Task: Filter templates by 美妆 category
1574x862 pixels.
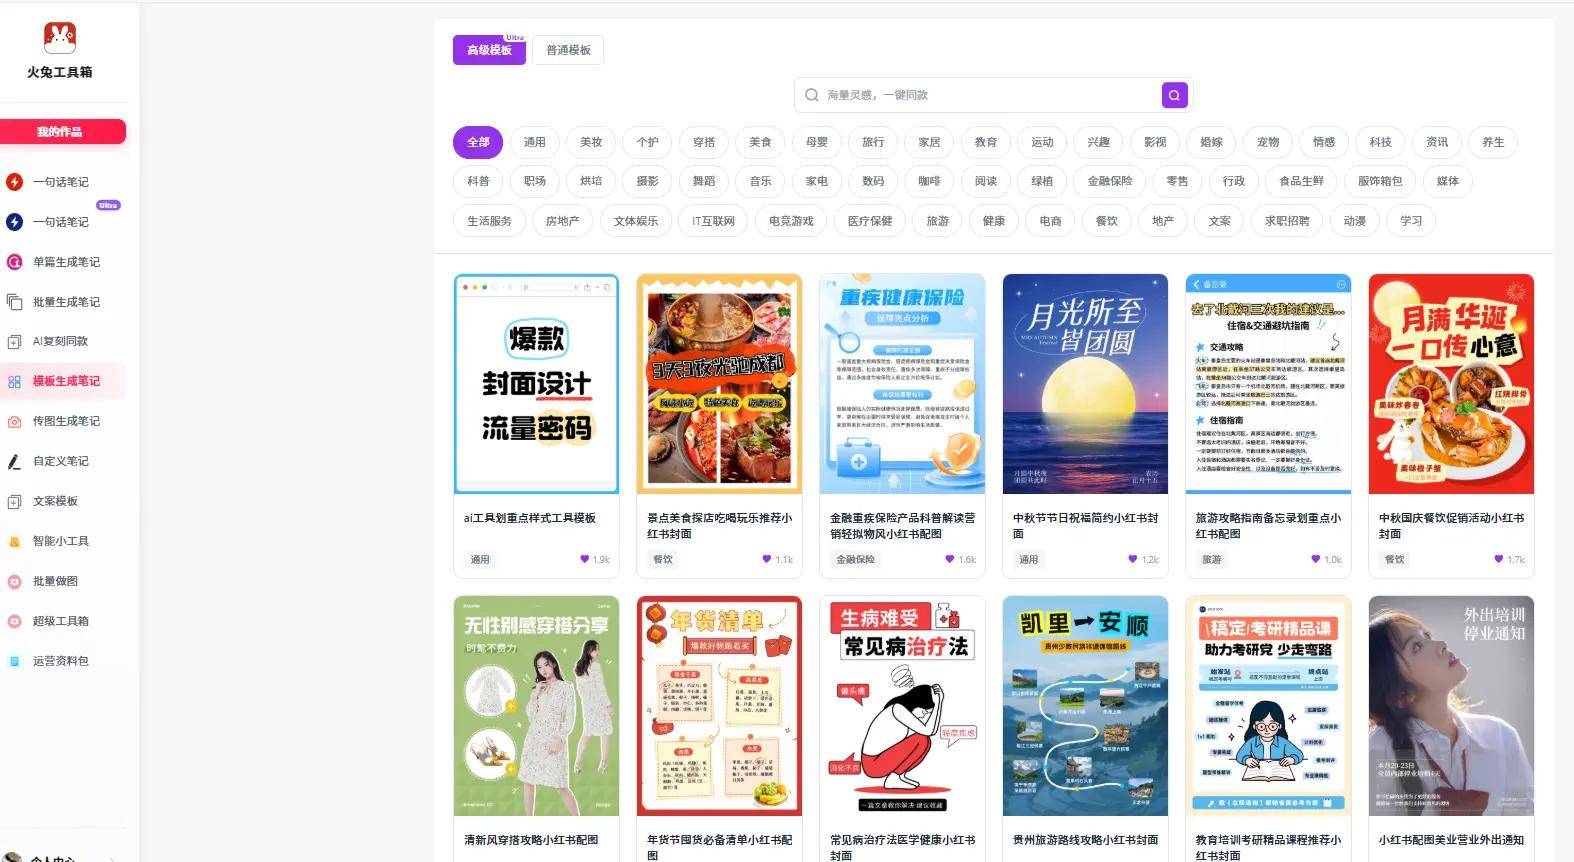Action: coord(591,142)
